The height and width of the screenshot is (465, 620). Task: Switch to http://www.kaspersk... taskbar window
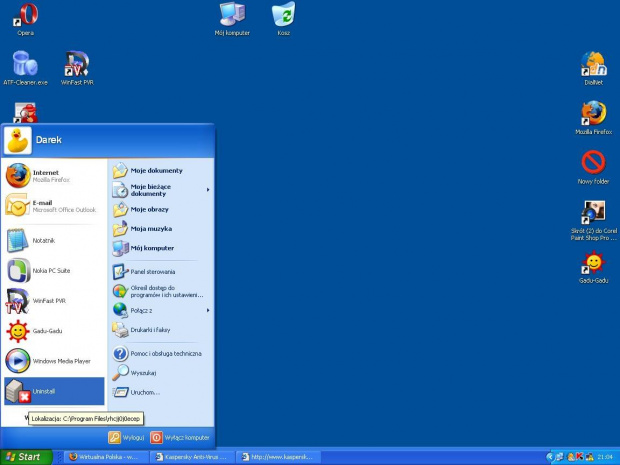point(278,457)
